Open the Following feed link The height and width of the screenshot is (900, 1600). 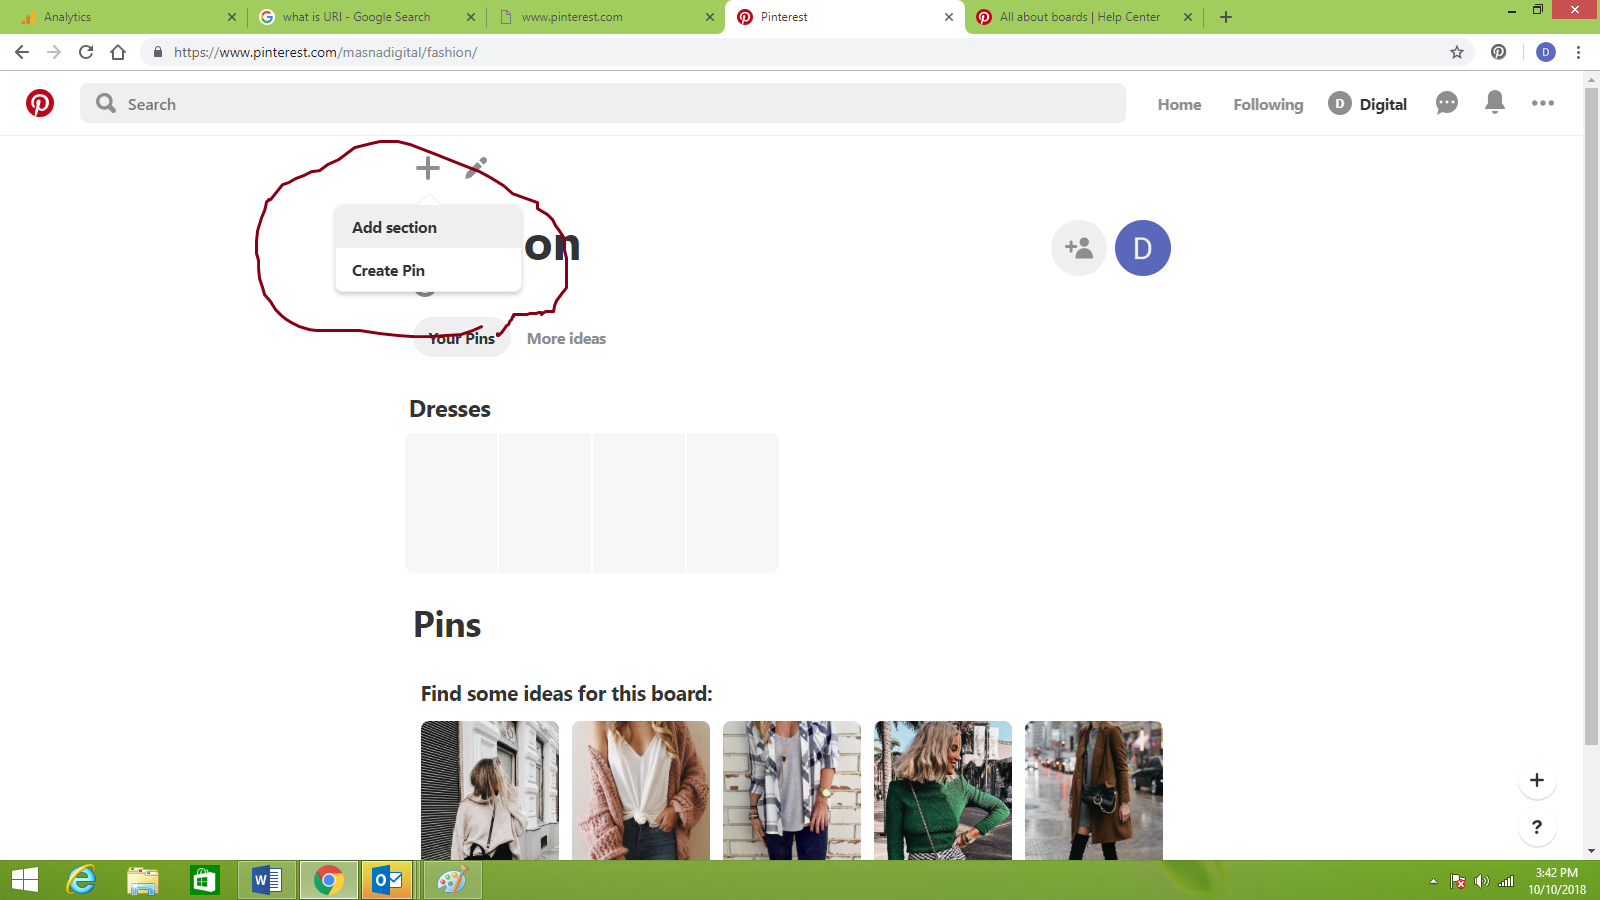[1267, 104]
